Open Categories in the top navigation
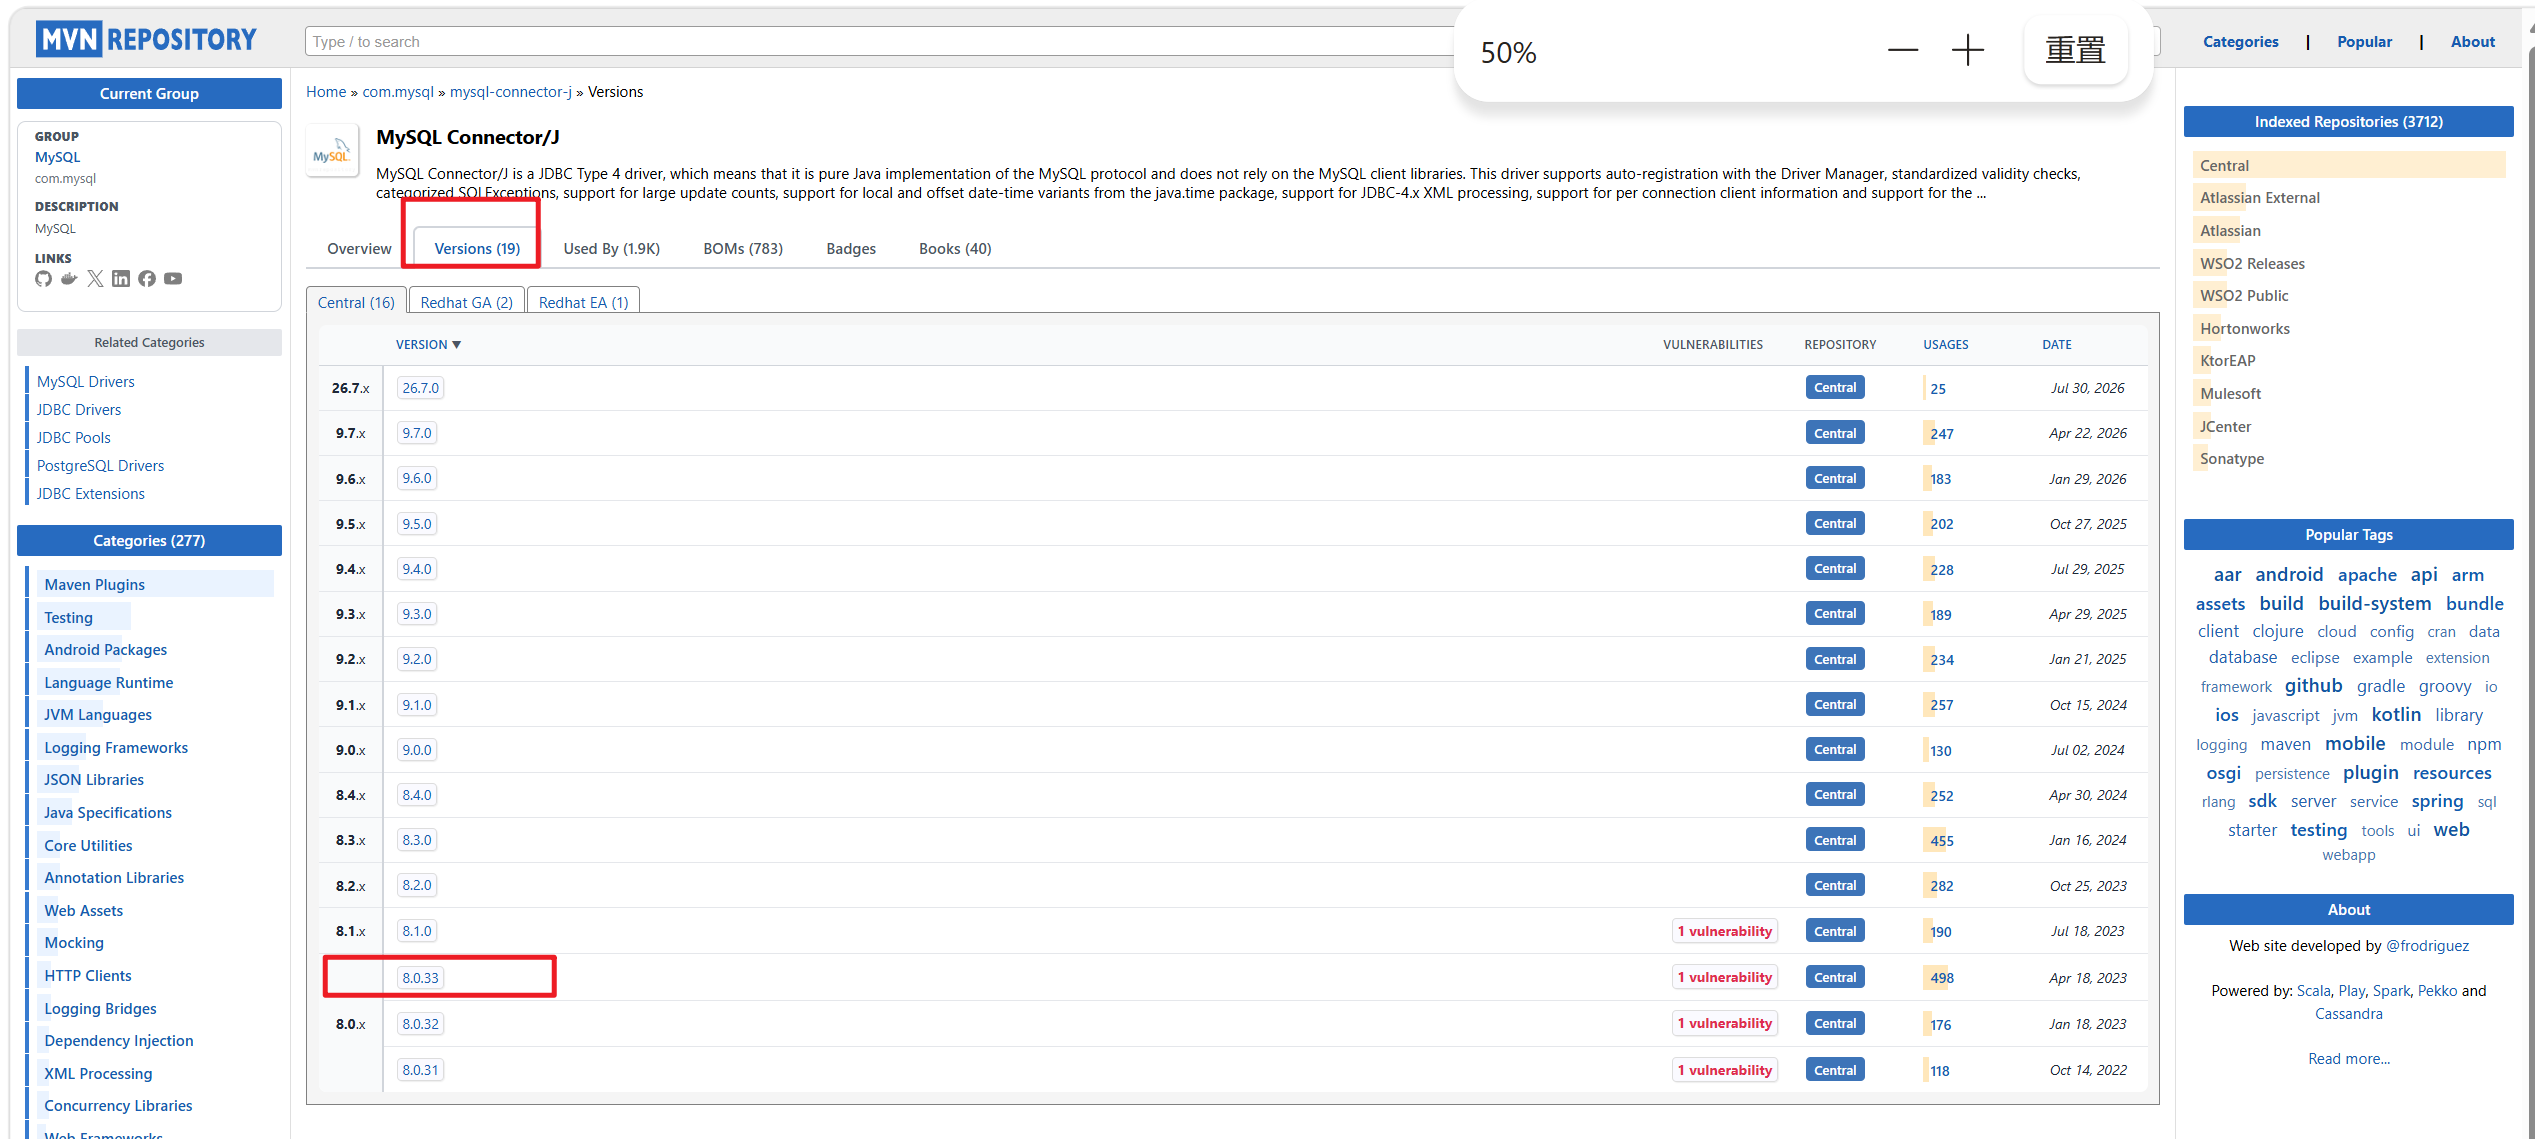 pyautogui.click(x=2240, y=42)
